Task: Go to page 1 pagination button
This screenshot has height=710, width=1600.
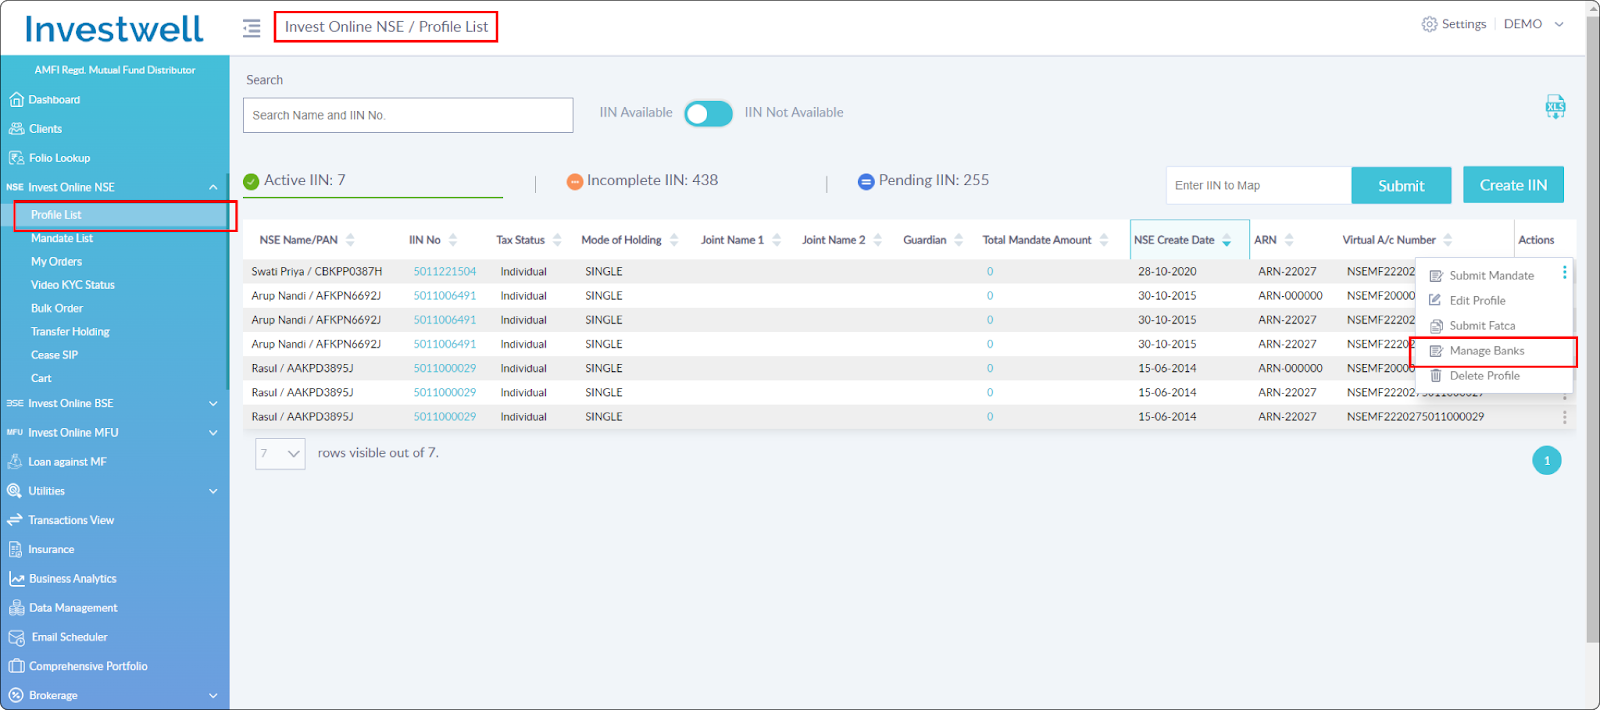Action: tap(1547, 461)
